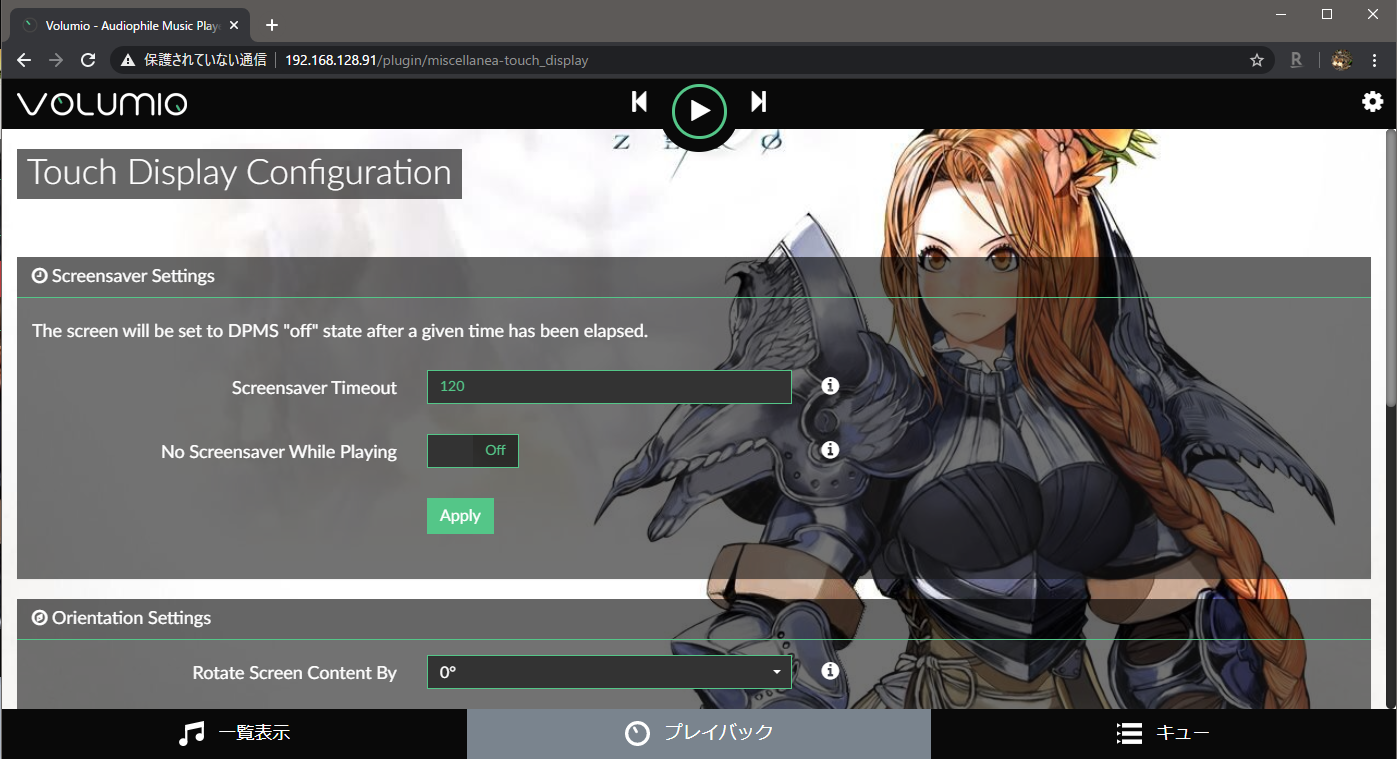Skip to next track

(759, 102)
